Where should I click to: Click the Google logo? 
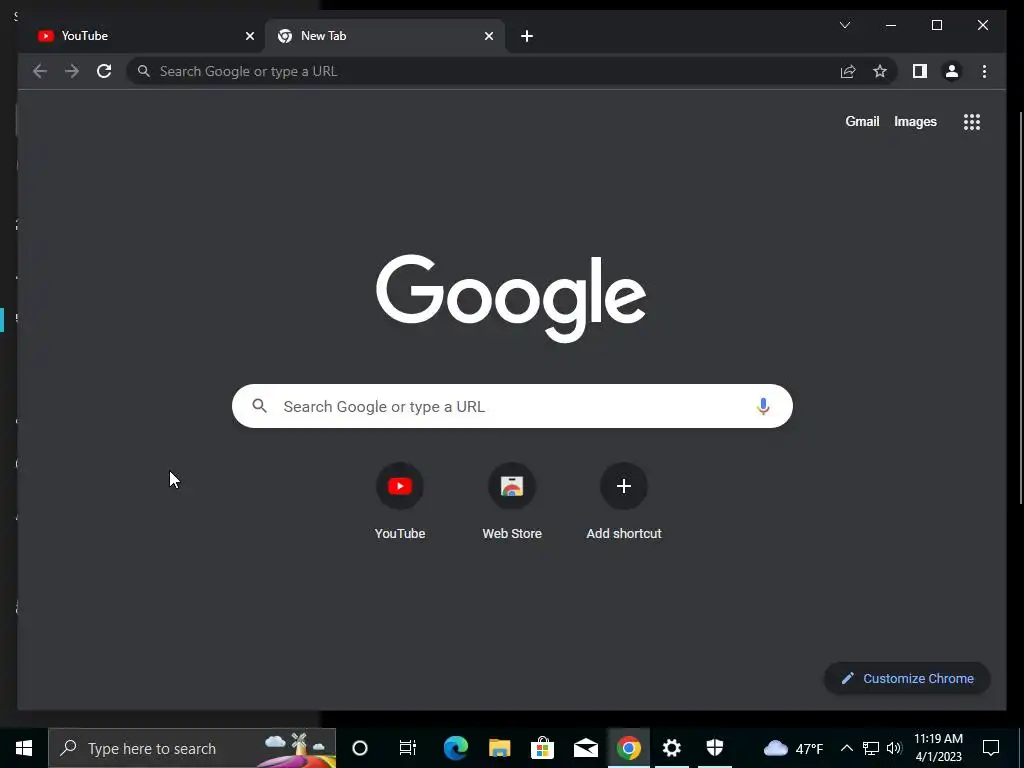(x=511, y=298)
